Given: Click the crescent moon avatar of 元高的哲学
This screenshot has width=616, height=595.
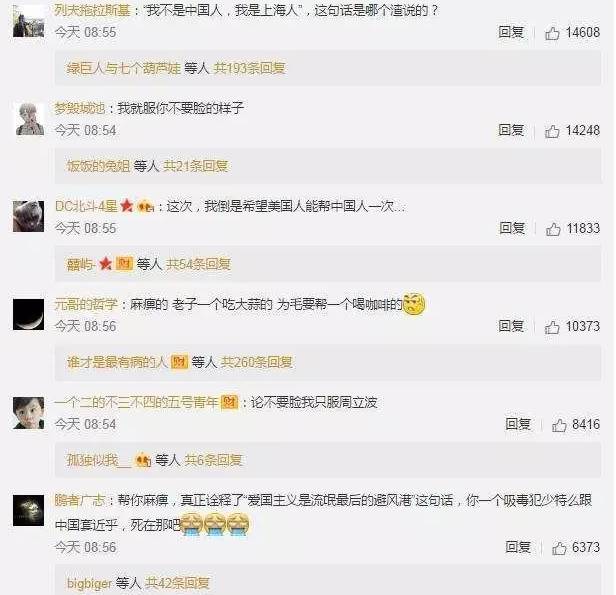Looking at the screenshot, I should (x=28, y=314).
